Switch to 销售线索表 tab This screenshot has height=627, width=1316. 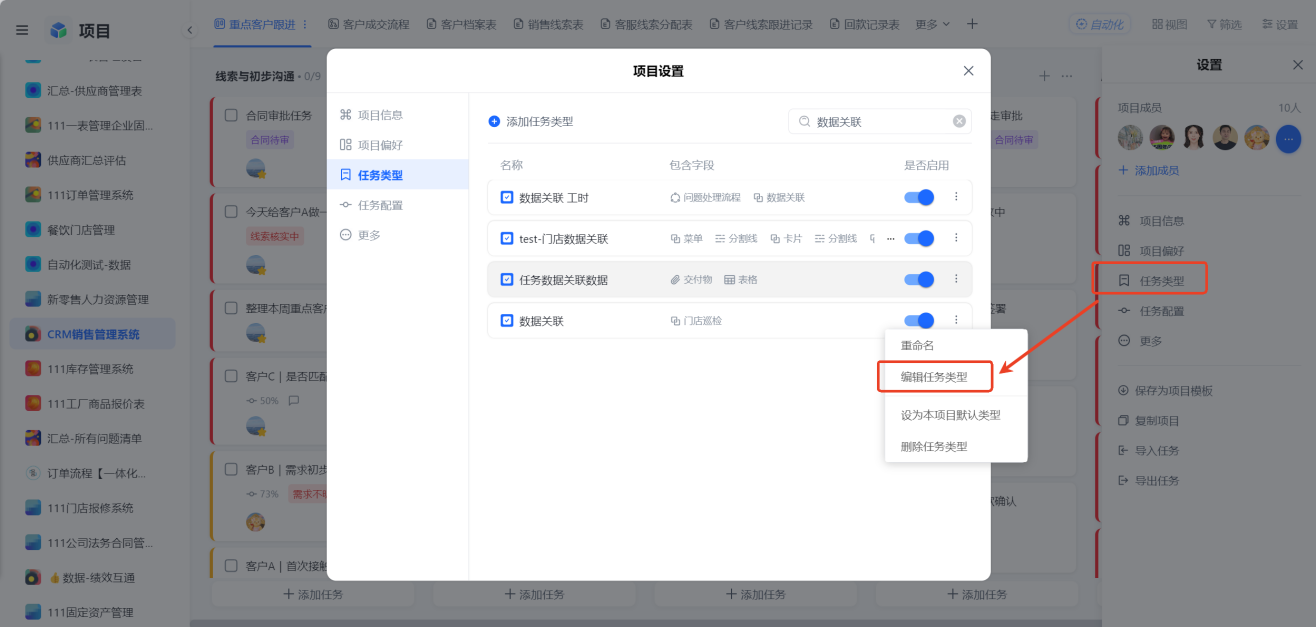pyautogui.click(x=548, y=24)
